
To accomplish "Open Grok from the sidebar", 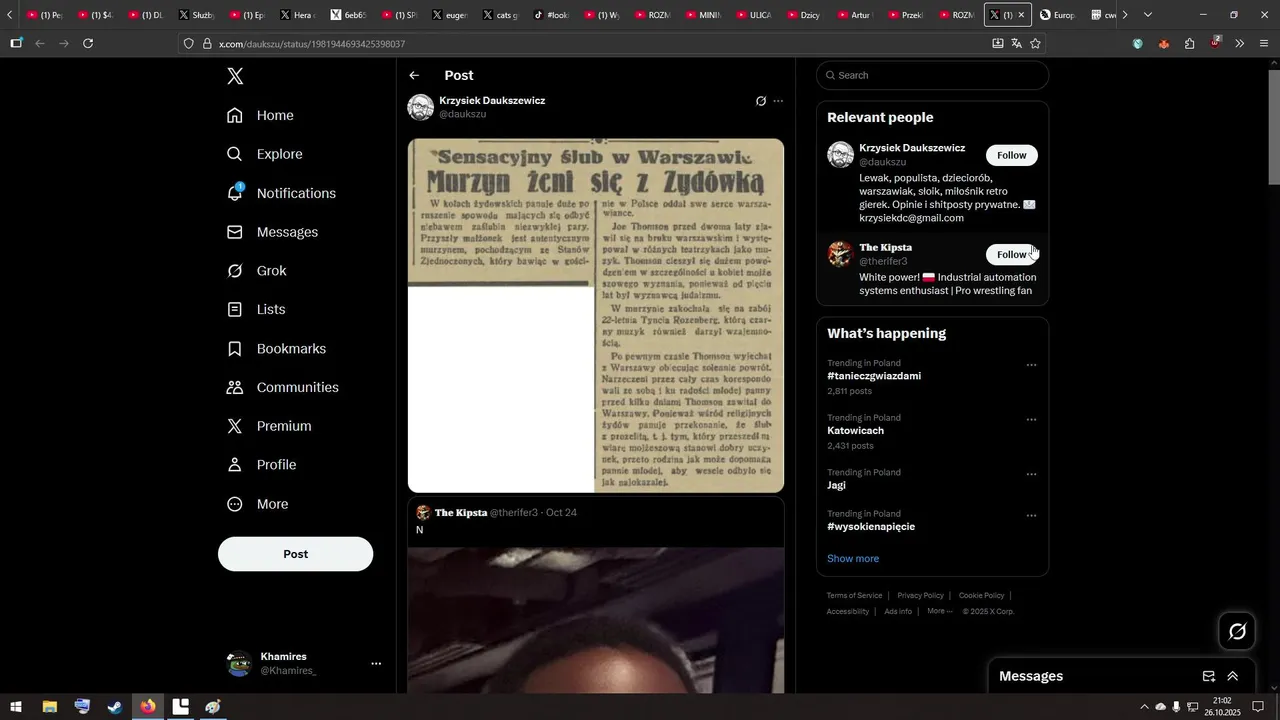I will pyautogui.click(x=256, y=271).
